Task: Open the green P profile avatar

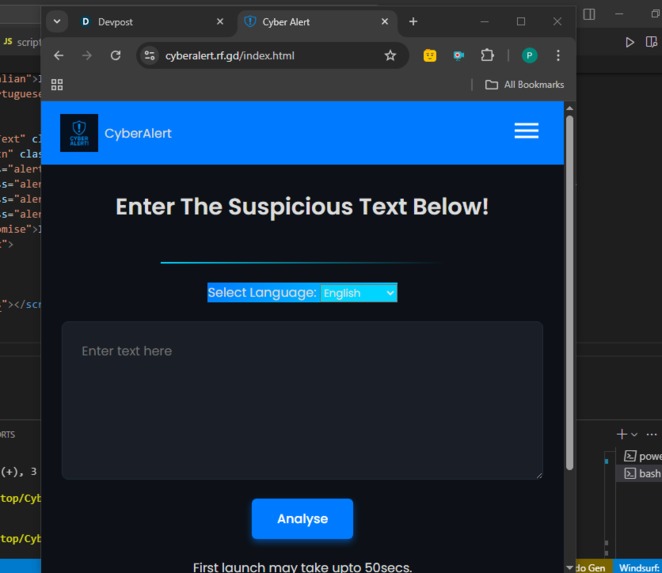Action: (x=529, y=55)
